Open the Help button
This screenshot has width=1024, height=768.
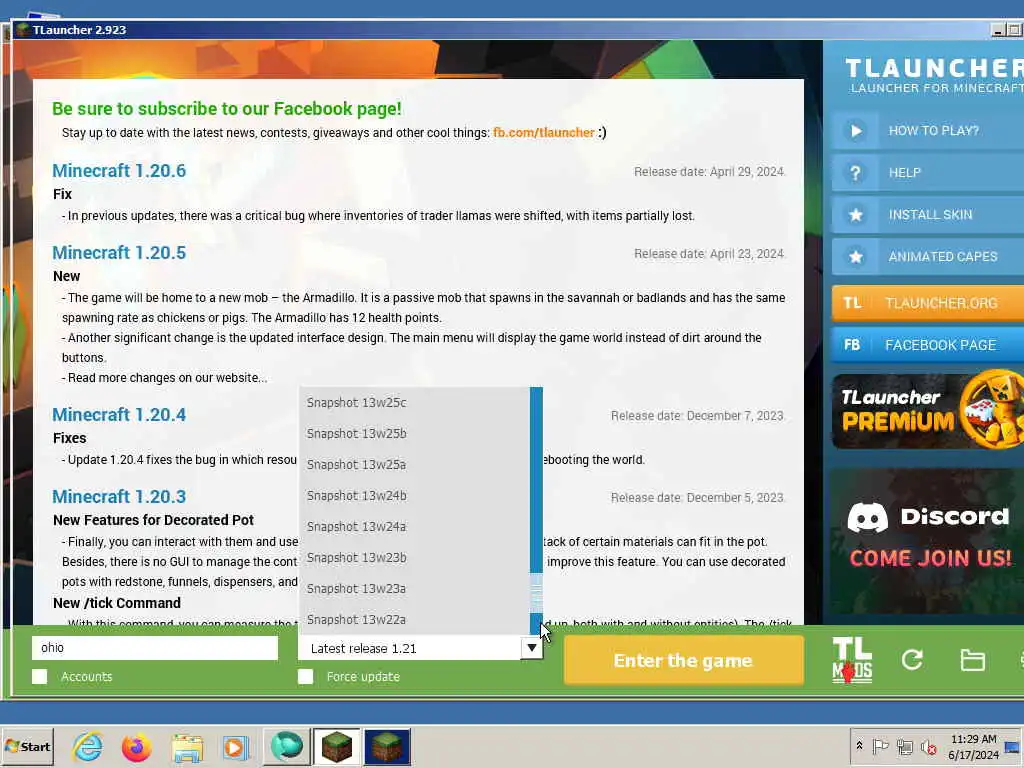(928, 172)
